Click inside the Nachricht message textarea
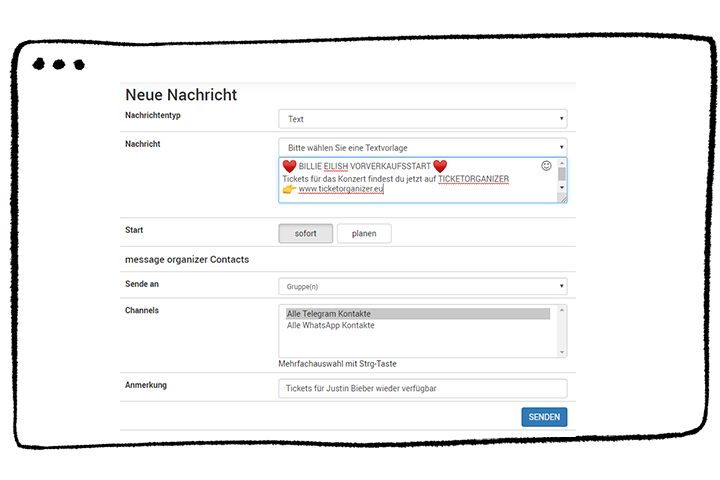This screenshot has height=480, width=720. (x=422, y=180)
